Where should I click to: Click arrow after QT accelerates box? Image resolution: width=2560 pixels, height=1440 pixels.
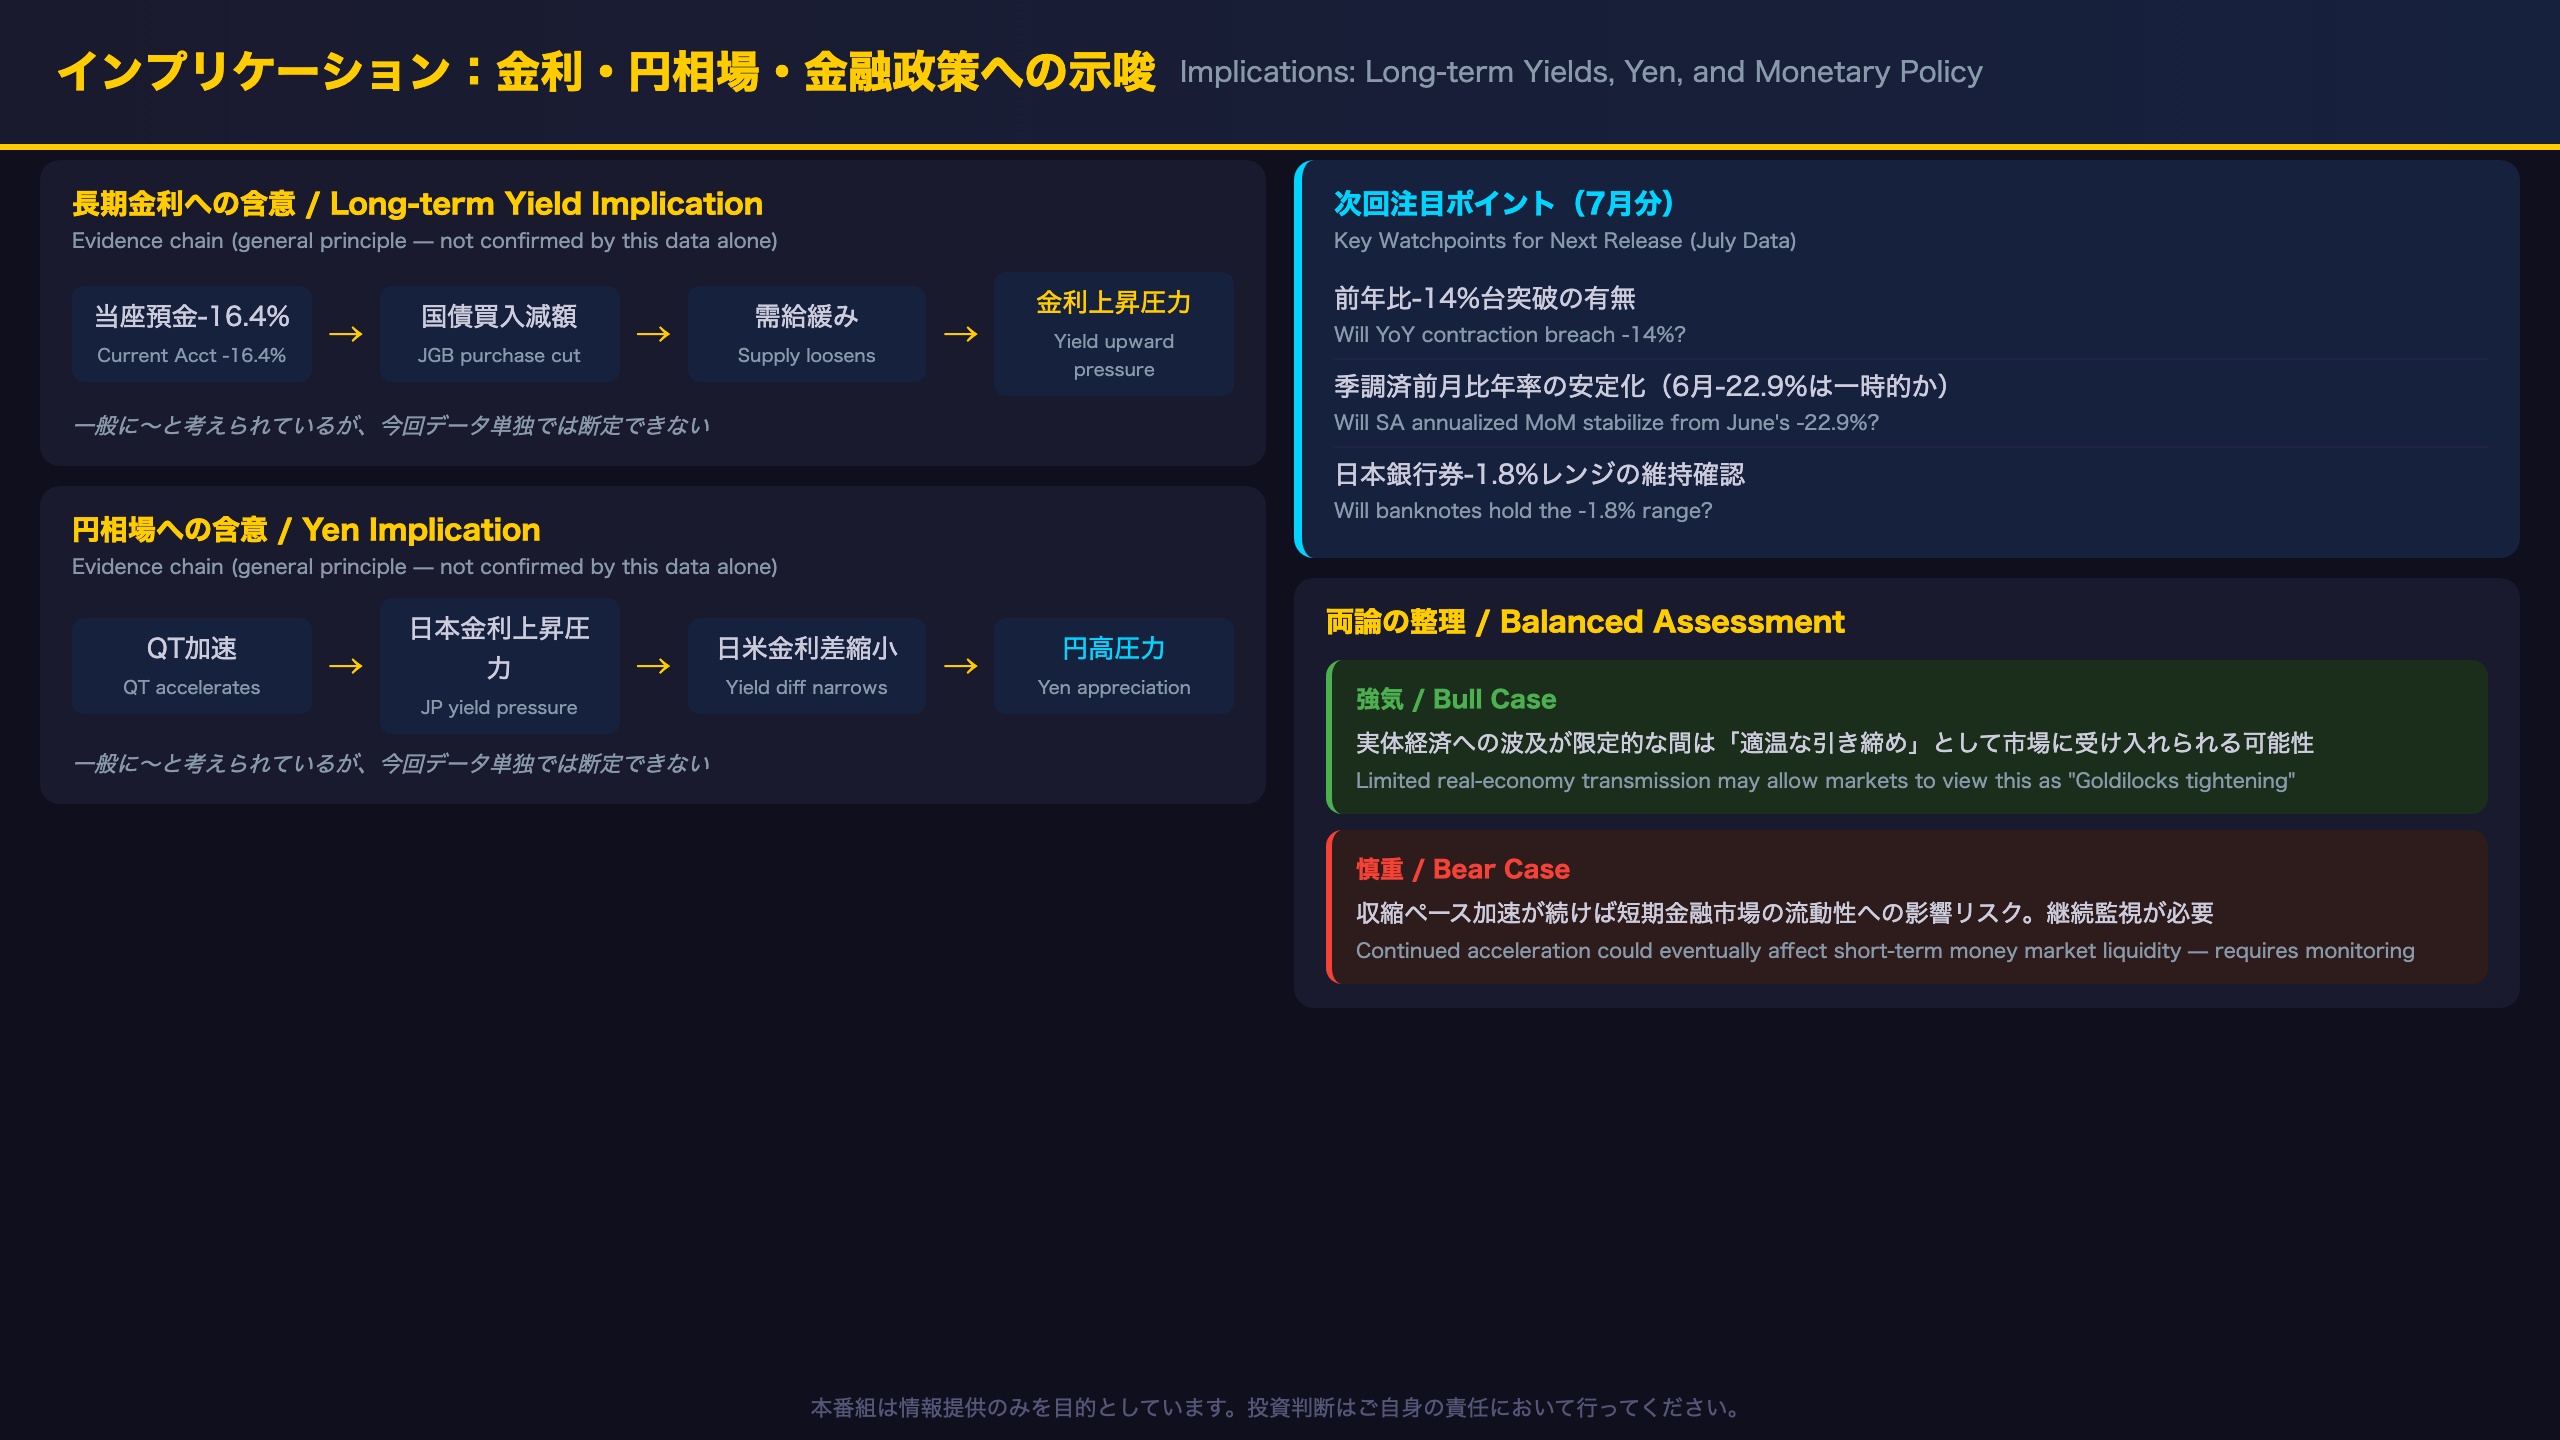[346, 666]
